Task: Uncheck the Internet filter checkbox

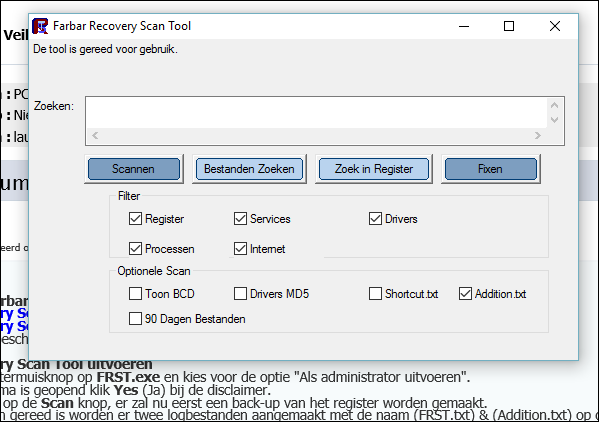Action: click(240, 249)
